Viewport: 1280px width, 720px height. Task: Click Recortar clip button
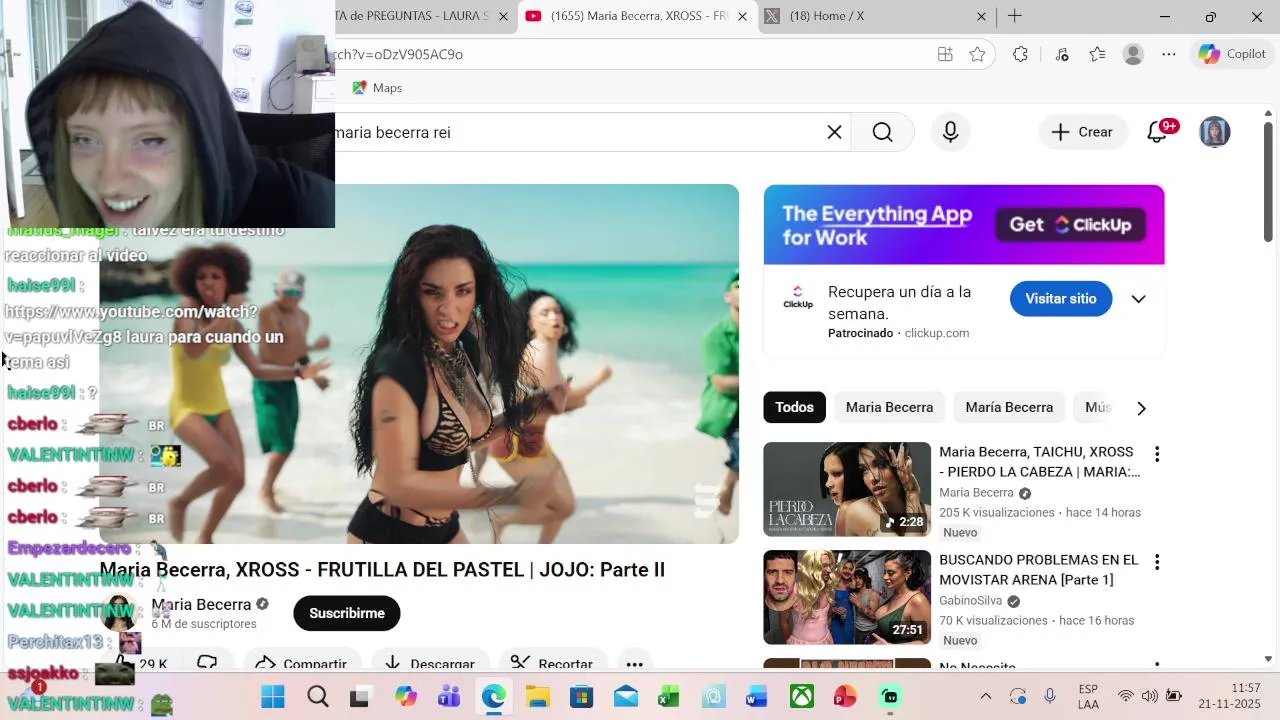552,664
